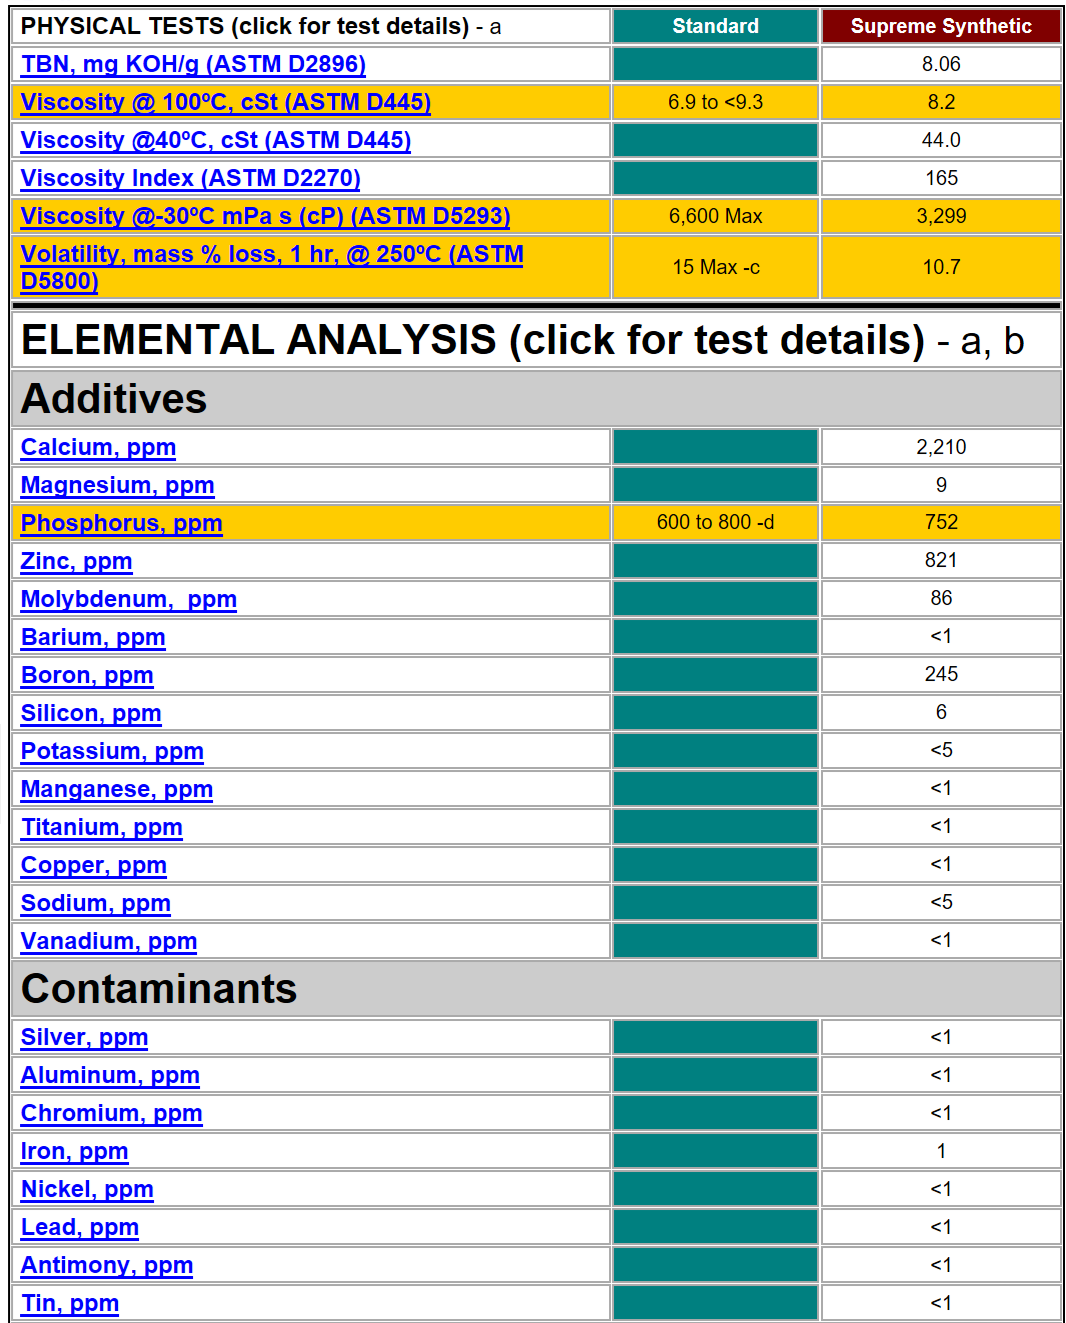The height and width of the screenshot is (1323, 1066).
Task: Click the Standard column header
Action: click(716, 26)
